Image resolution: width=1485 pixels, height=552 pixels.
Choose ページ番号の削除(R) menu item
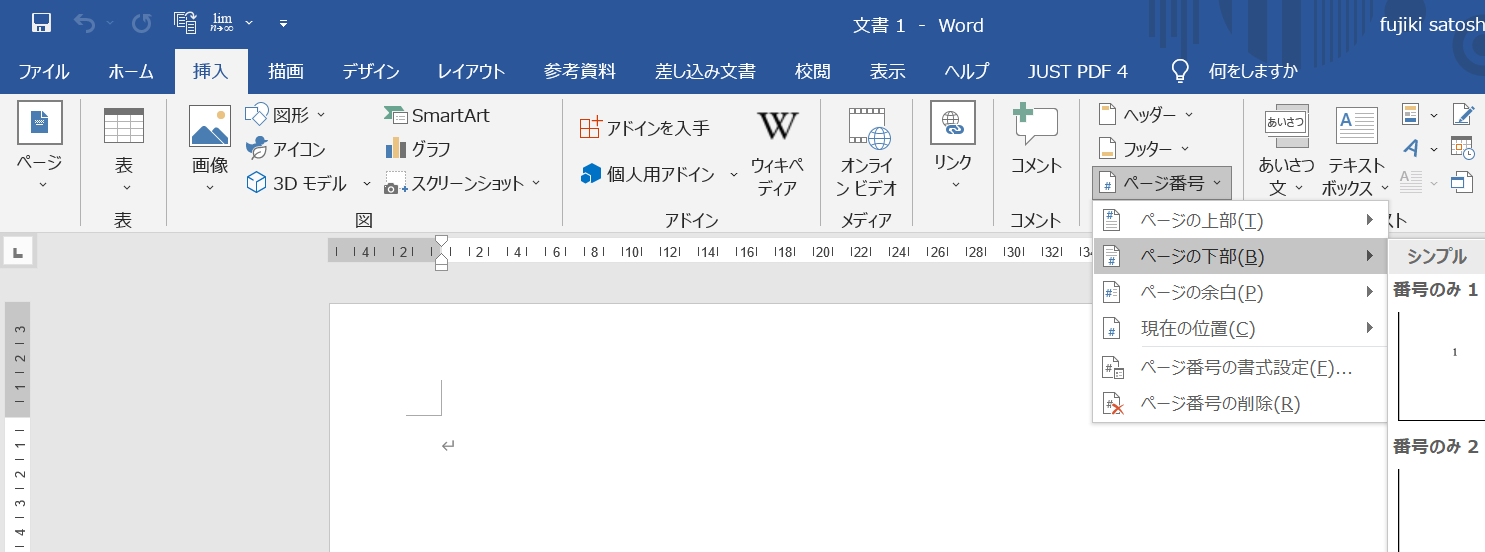point(1240,403)
